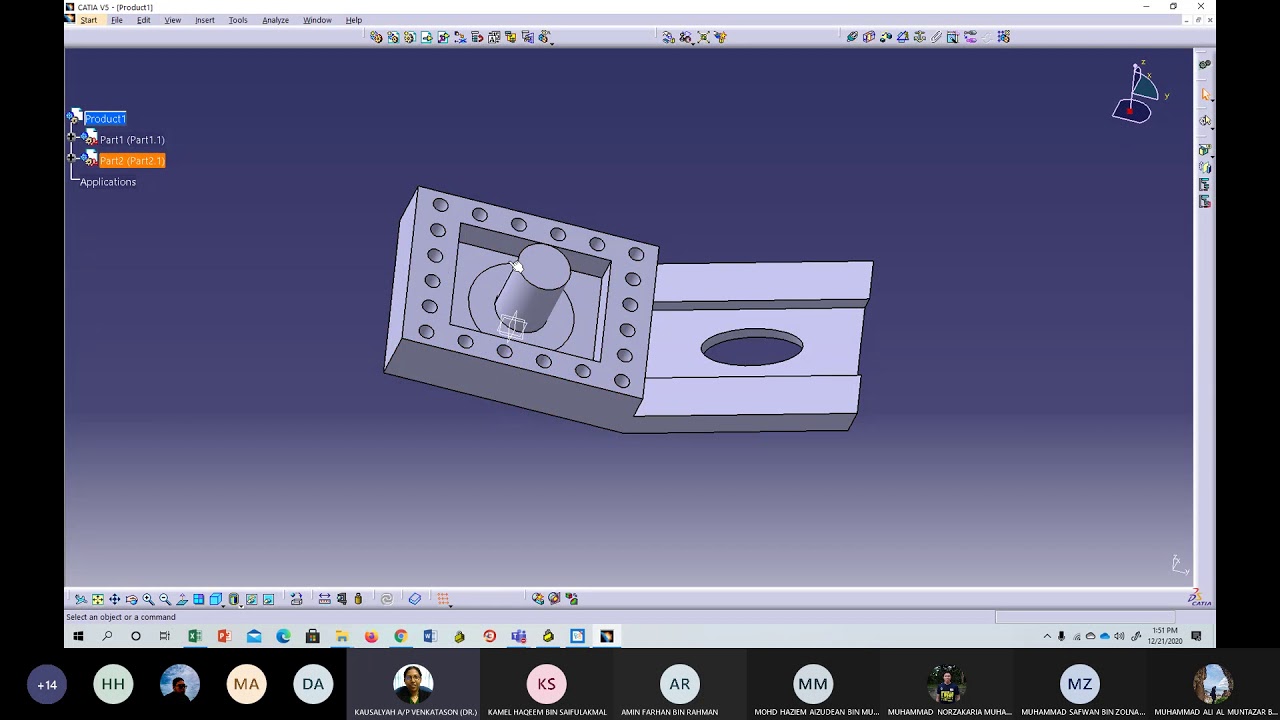Click the Select arrow tool on right toolbar

(x=1205, y=94)
